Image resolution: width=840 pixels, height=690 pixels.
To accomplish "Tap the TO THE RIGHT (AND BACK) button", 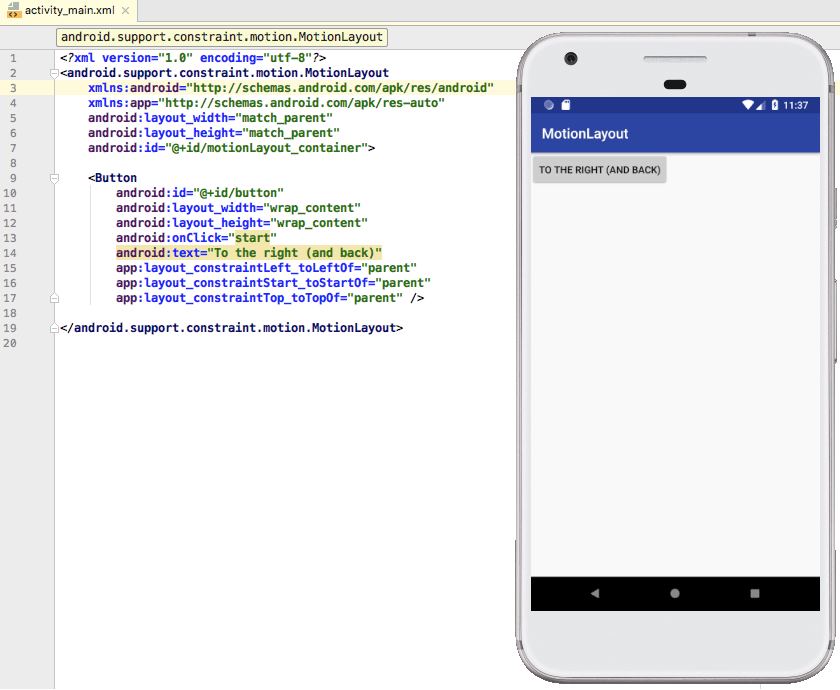I will pyautogui.click(x=599, y=170).
